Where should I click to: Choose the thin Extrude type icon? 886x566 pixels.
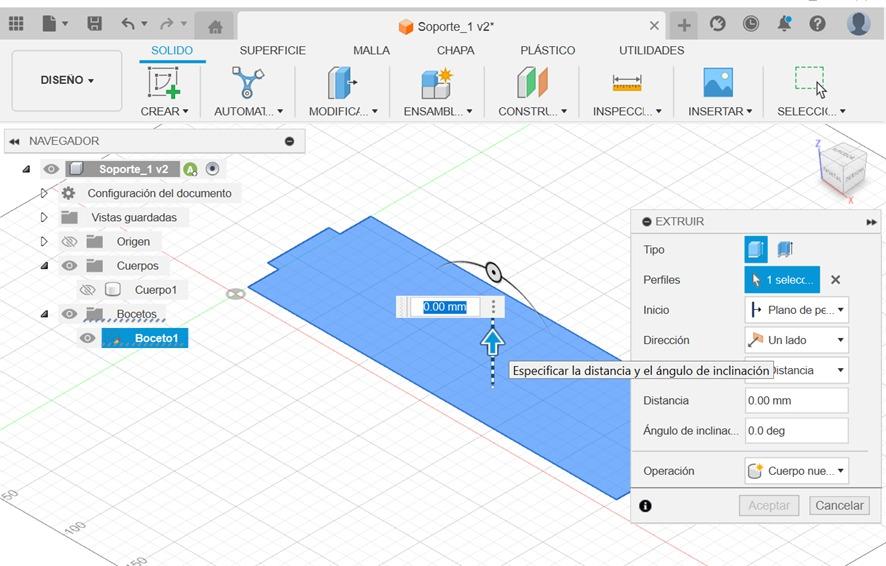[785, 249]
